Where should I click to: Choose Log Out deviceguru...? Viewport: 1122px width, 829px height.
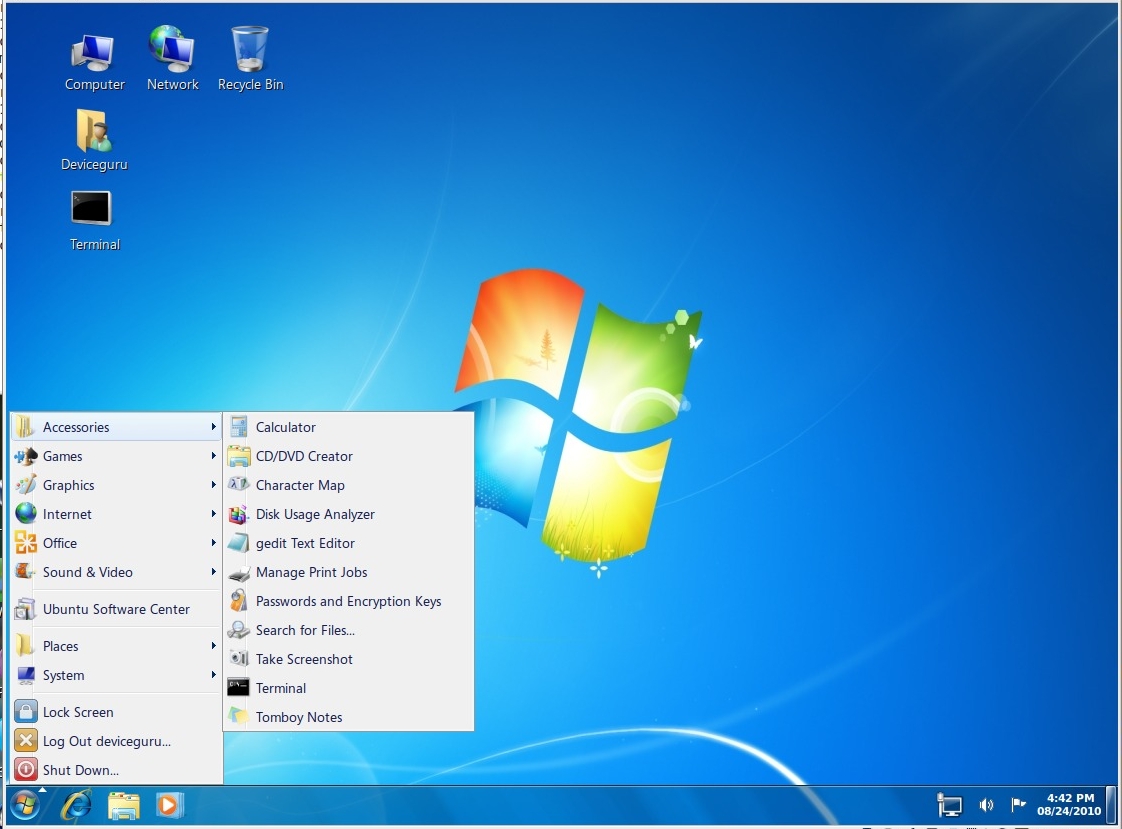click(x=116, y=741)
